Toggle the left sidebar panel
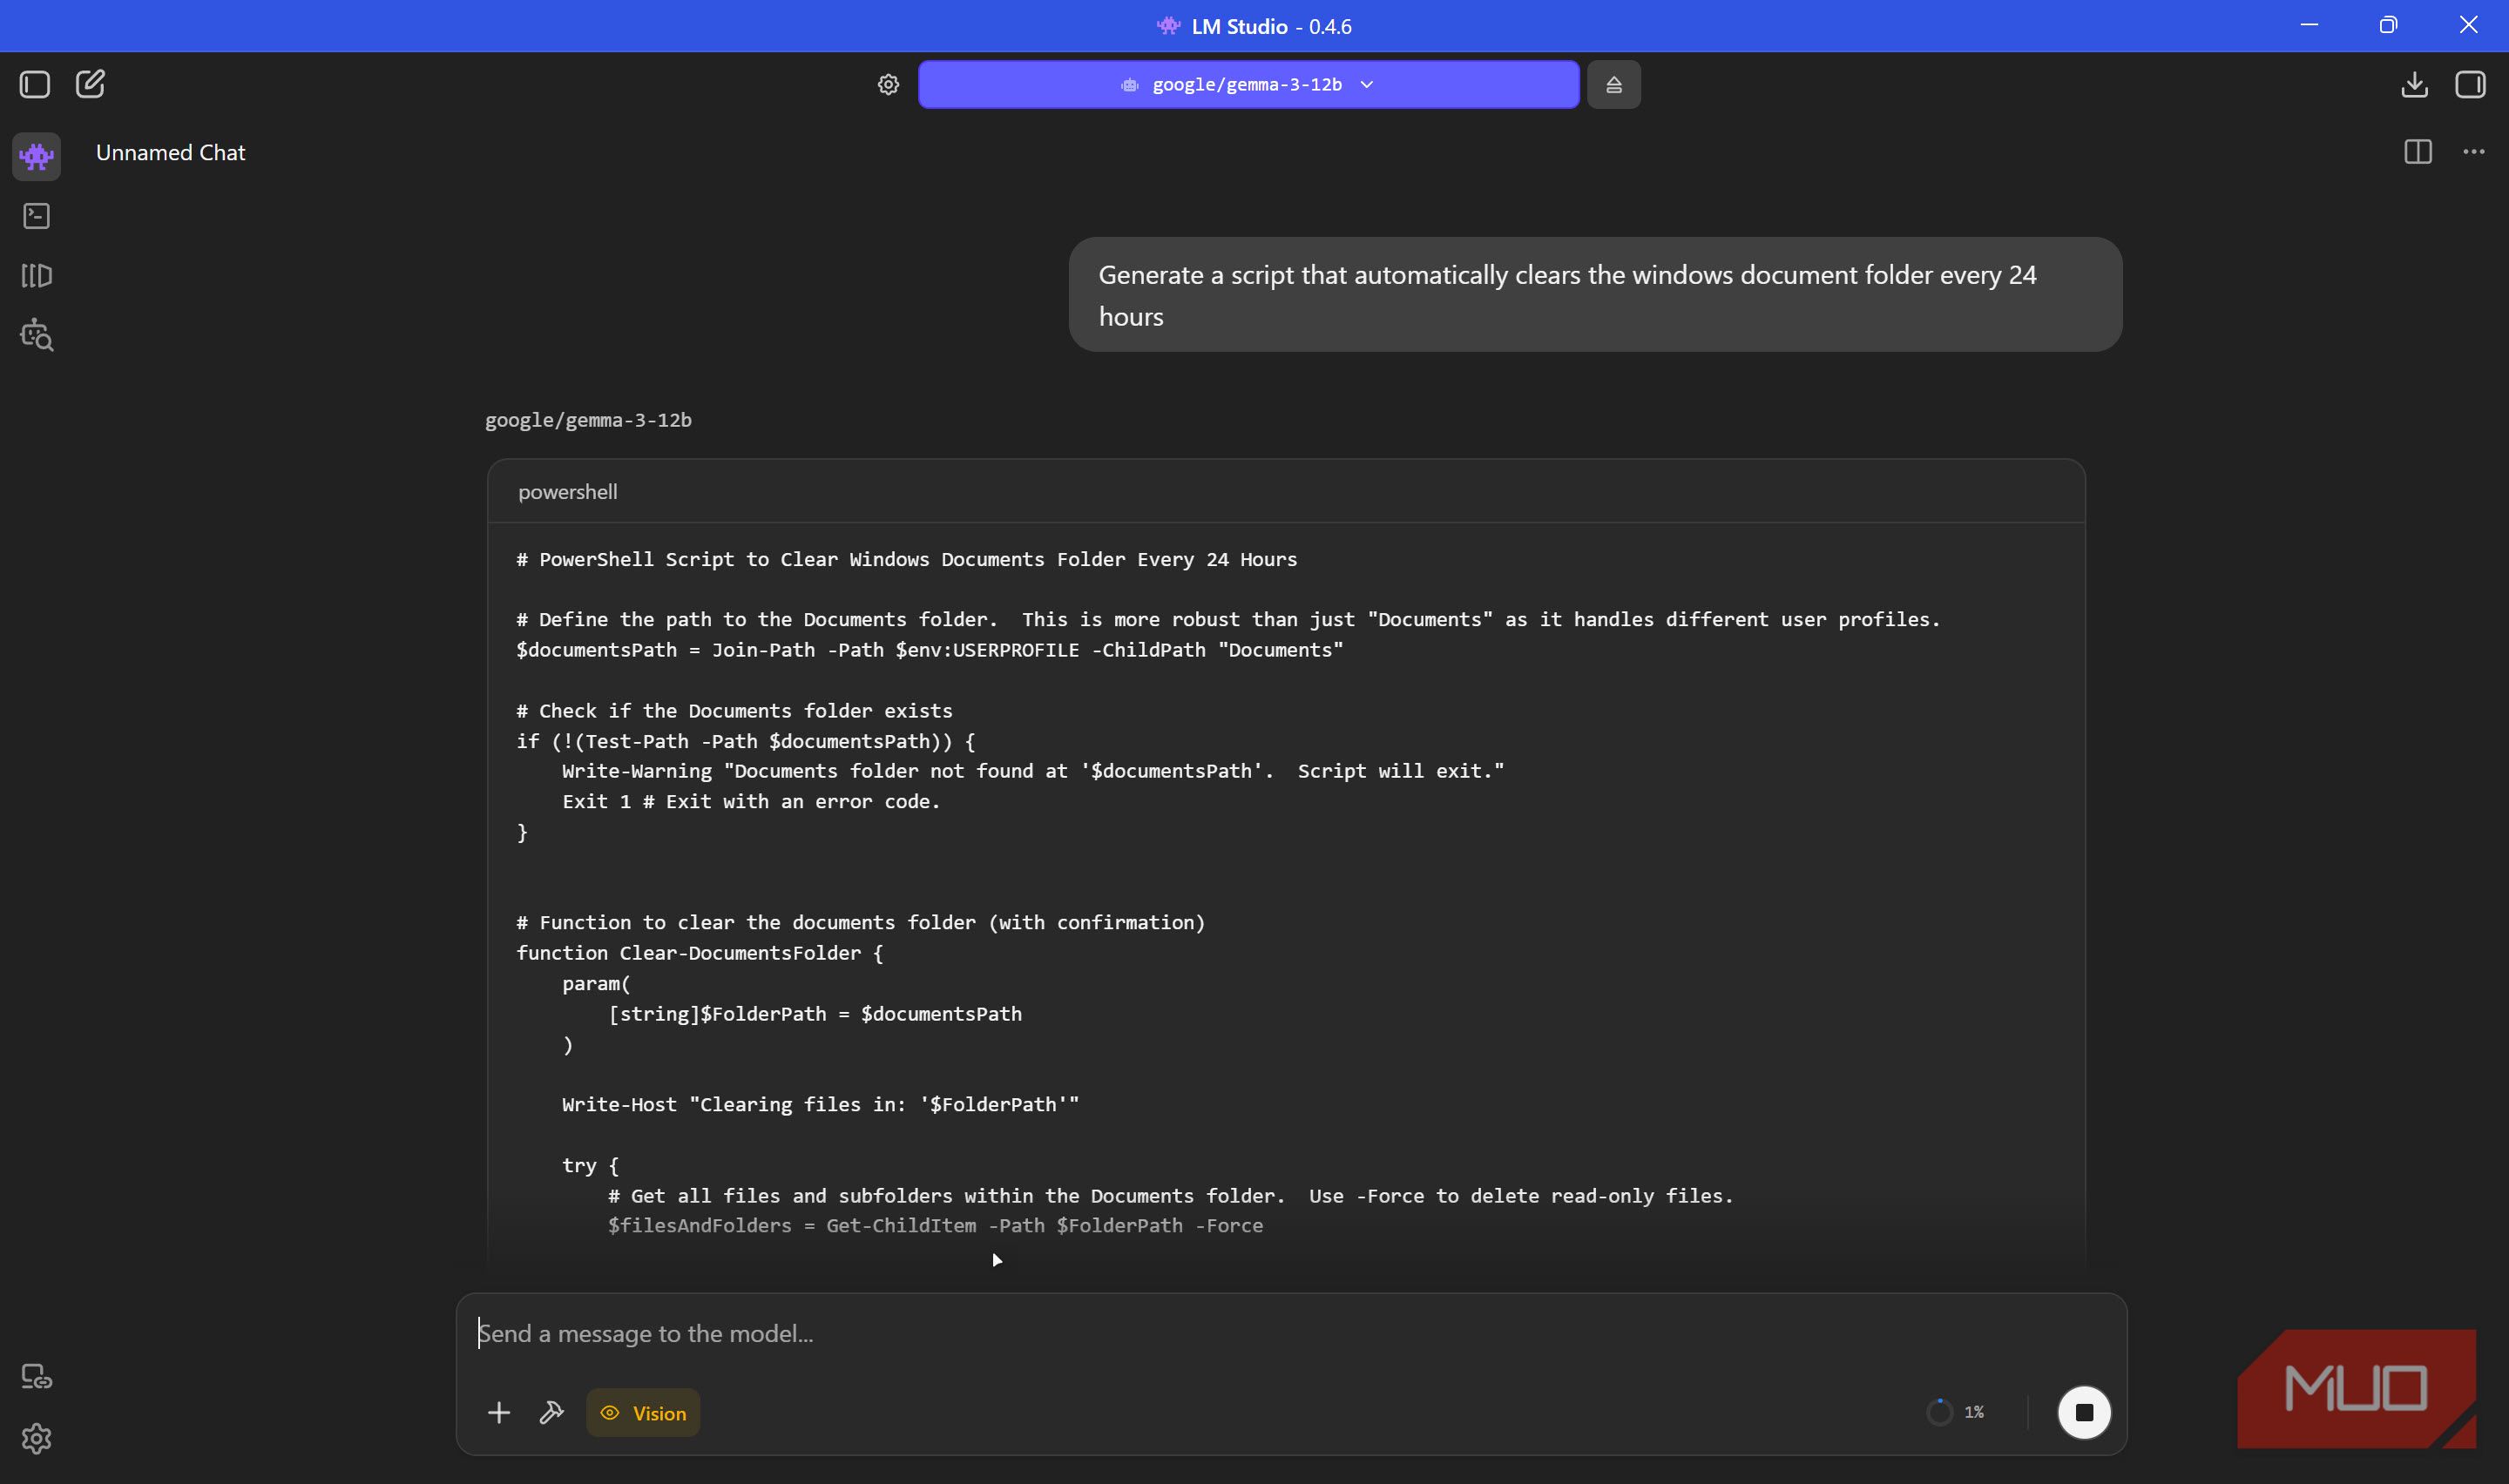 (x=35, y=84)
